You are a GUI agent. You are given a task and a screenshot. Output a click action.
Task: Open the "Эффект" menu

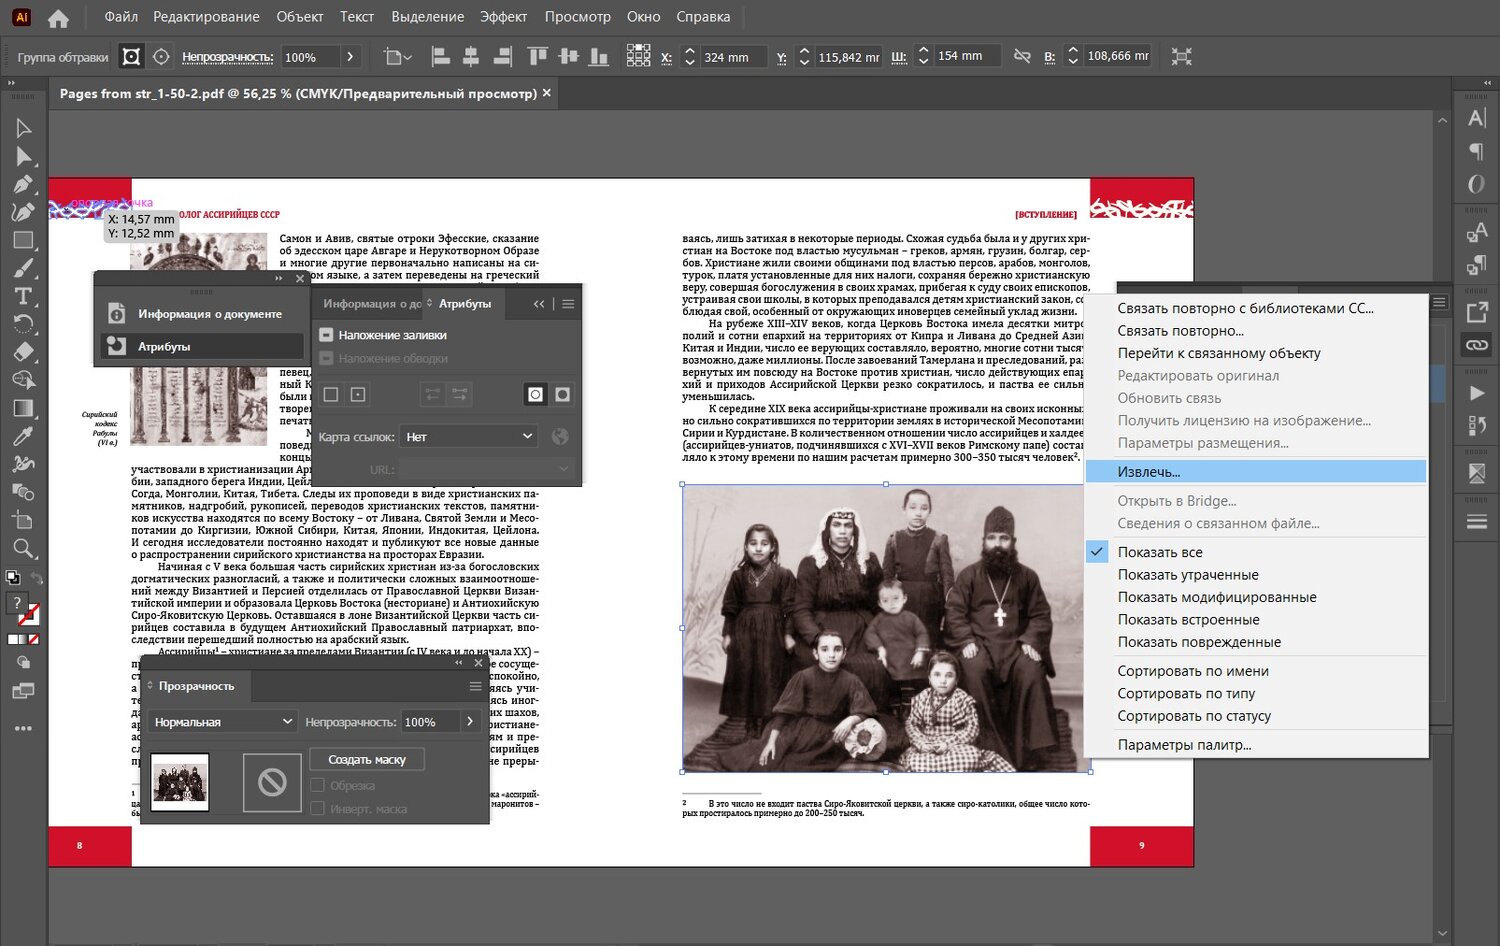pyautogui.click(x=503, y=17)
